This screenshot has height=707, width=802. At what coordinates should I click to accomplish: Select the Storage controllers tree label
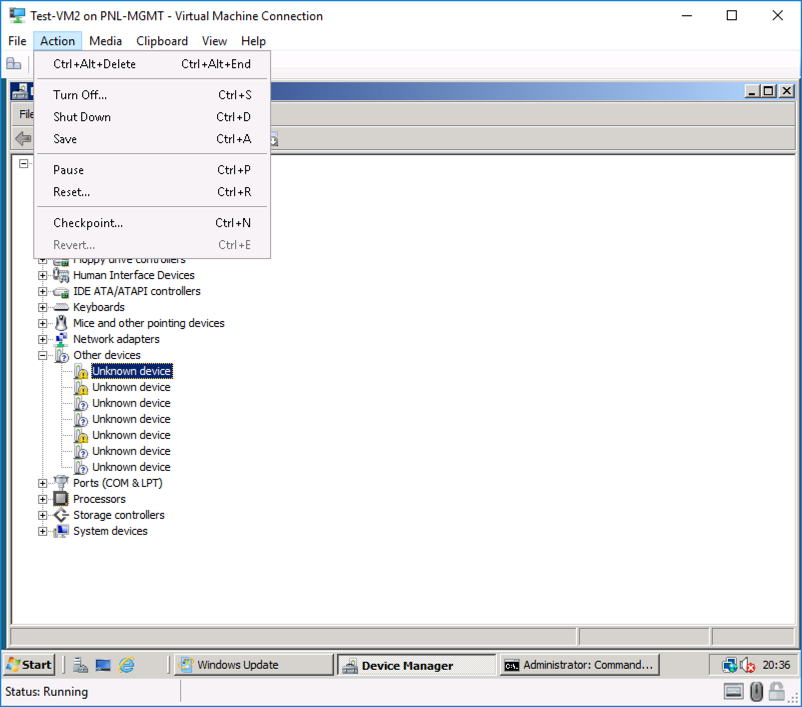(119, 515)
